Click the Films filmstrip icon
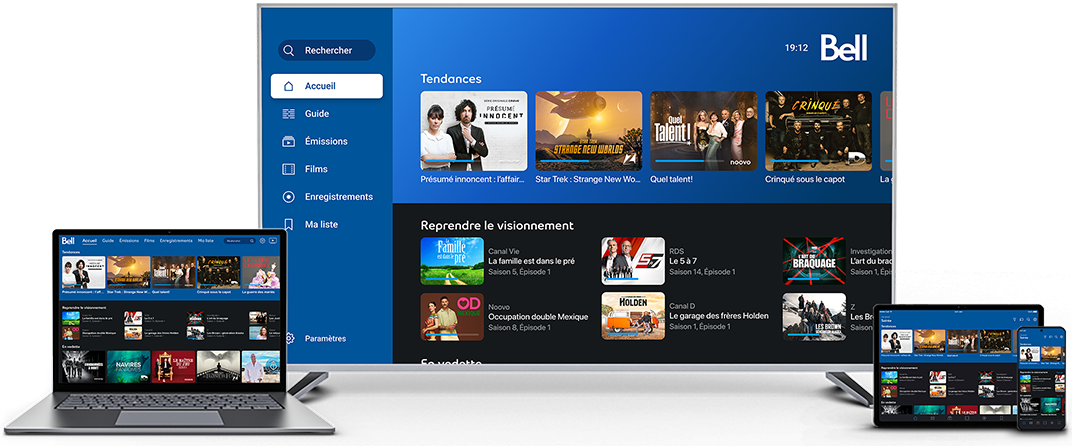The image size is (1072, 446). (289, 169)
